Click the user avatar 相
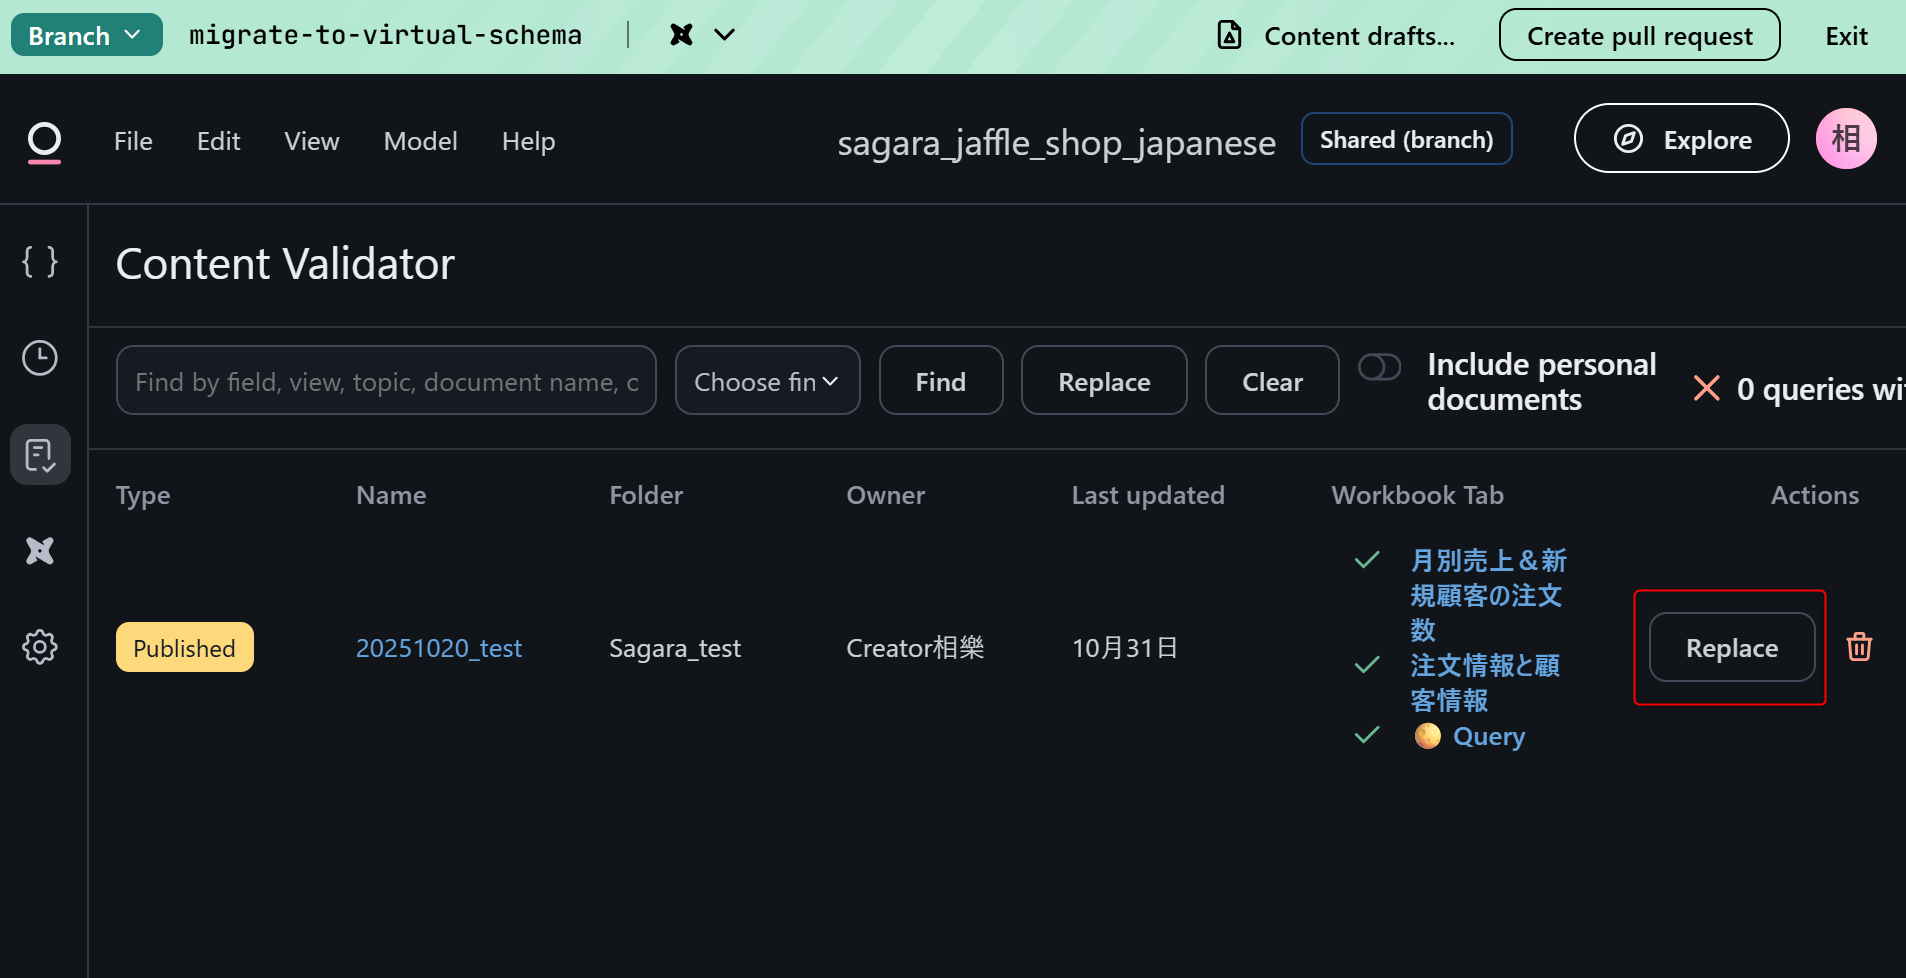 click(x=1845, y=139)
